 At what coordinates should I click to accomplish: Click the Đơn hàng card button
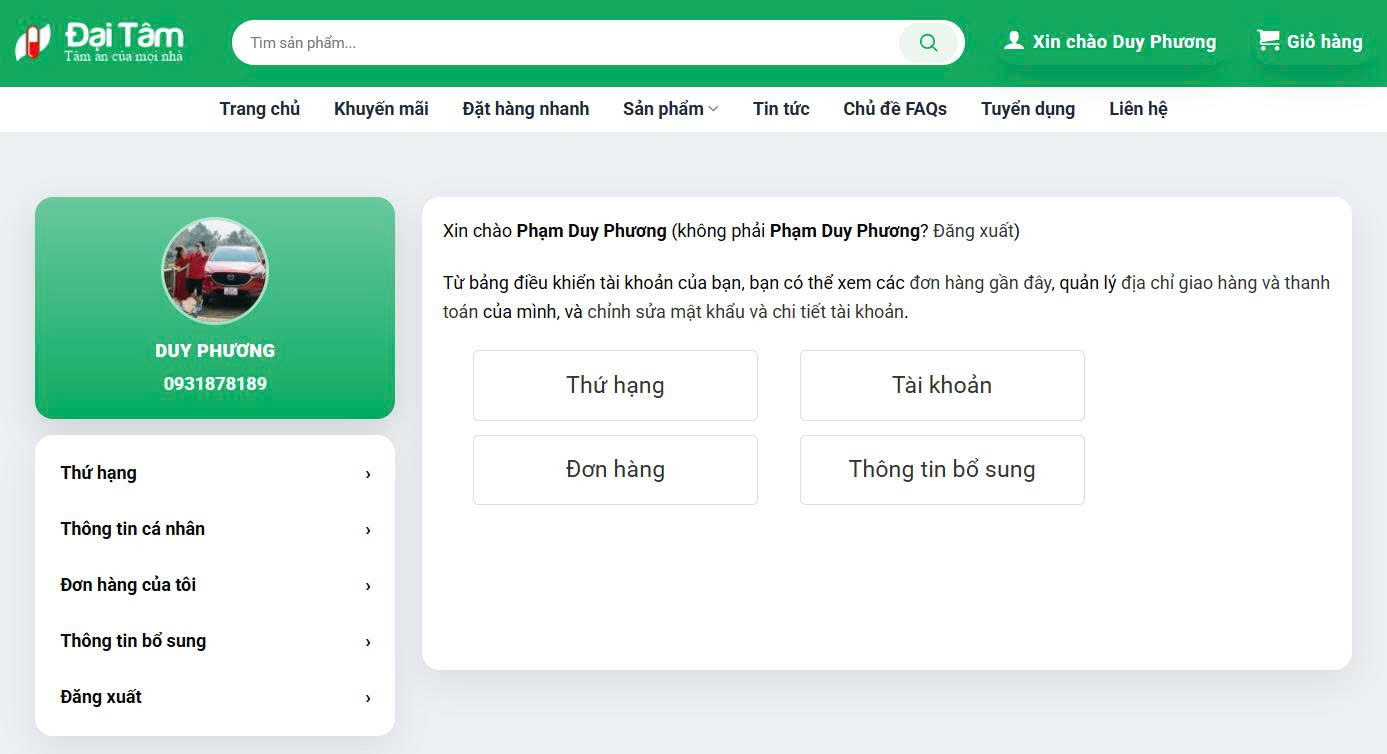tap(615, 469)
